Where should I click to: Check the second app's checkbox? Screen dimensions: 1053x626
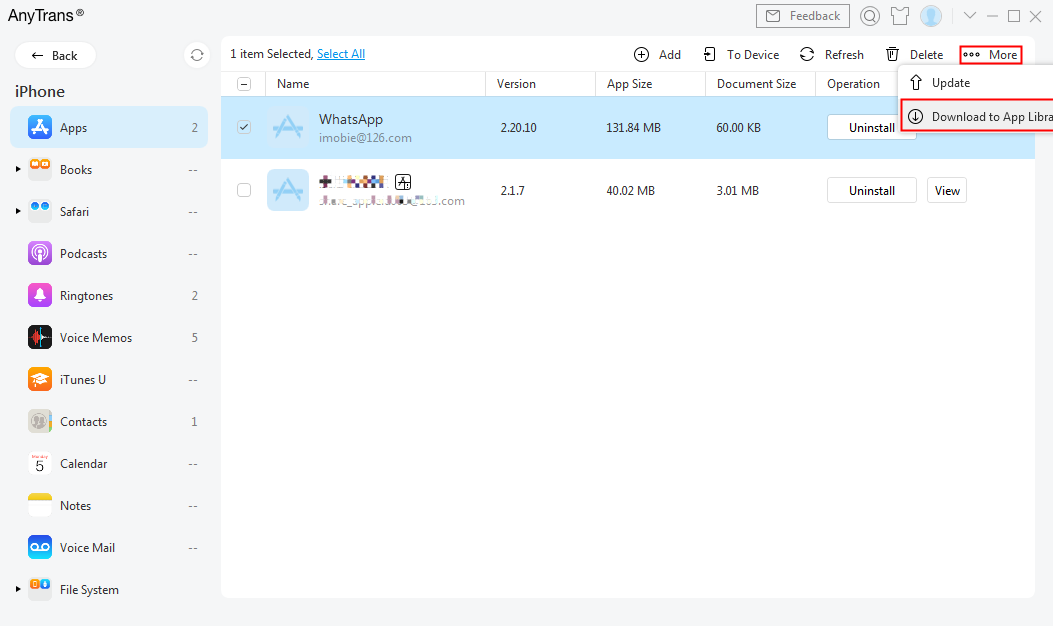pyautogui.click(x=244, y=190)
